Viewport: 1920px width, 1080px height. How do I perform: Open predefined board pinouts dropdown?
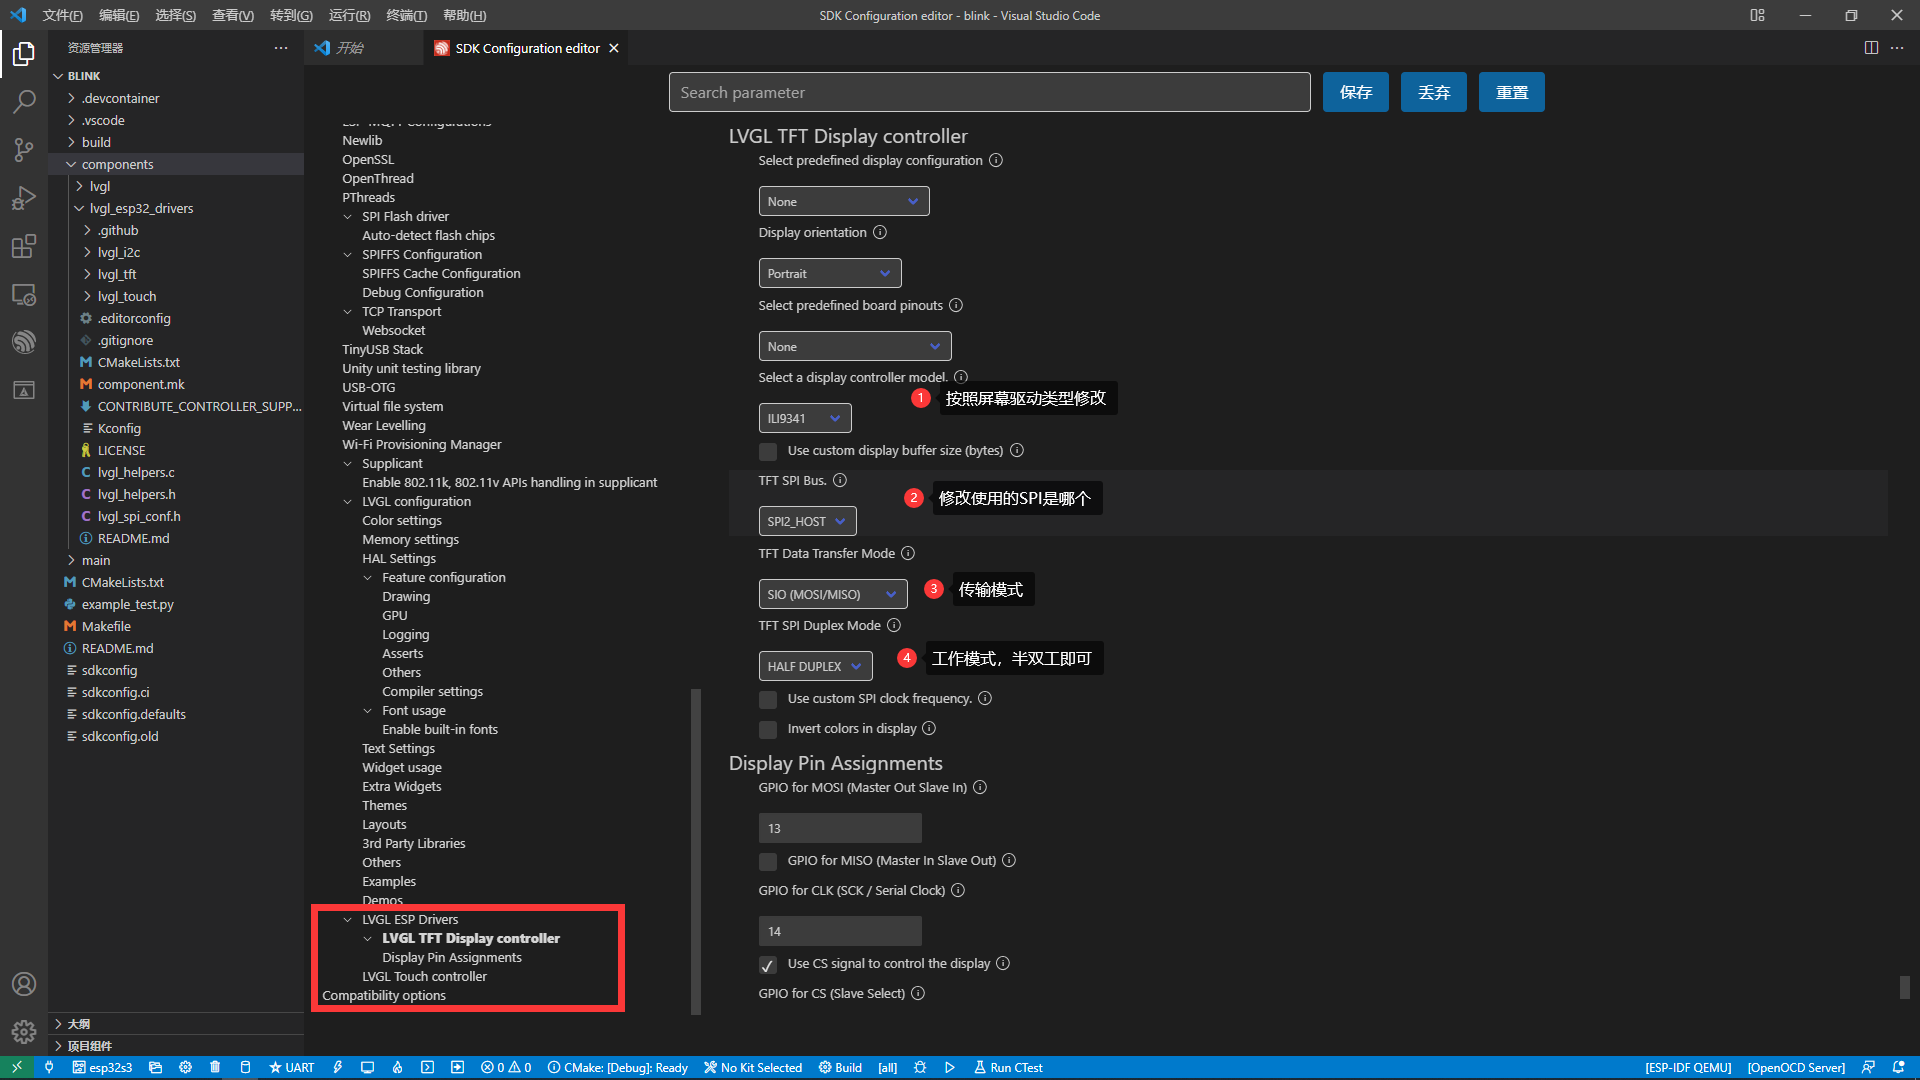(855, 346)
